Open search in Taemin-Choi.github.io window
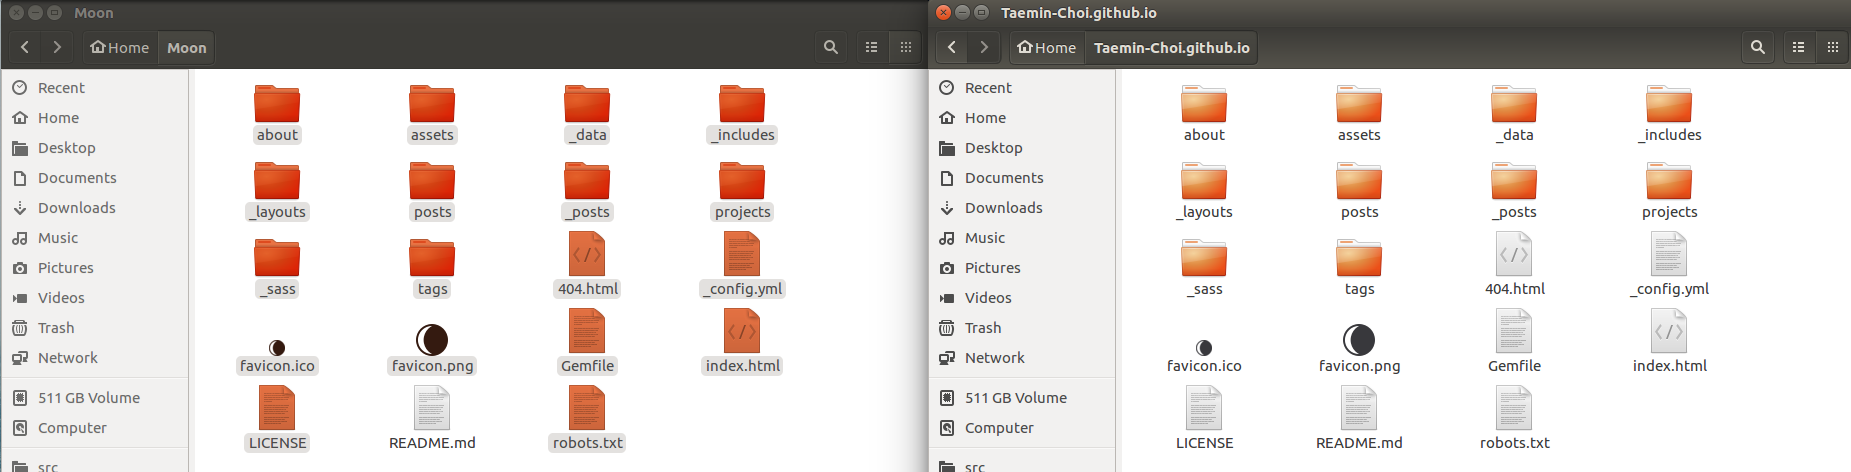 pyautogui.click(x=1758, y=47)
